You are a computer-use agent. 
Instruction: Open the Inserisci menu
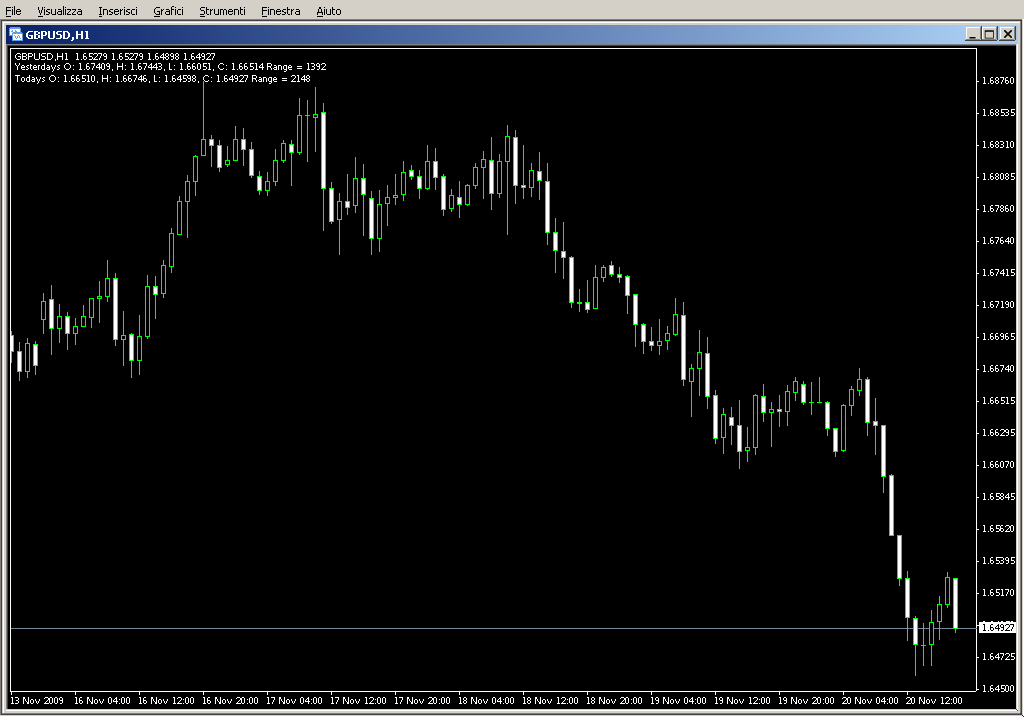point(118,11)
